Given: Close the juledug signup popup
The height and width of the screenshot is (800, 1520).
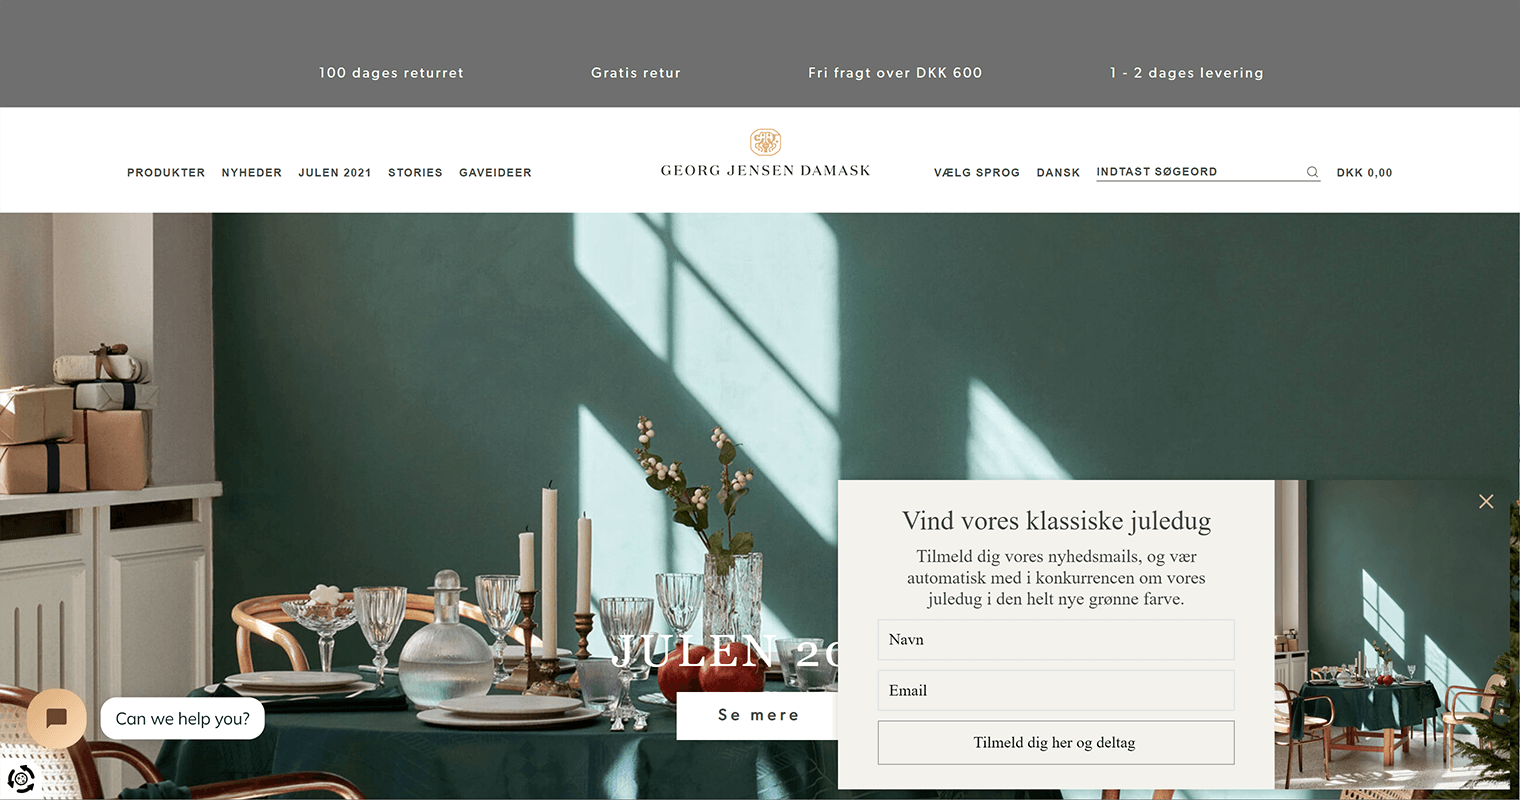Looking at the screenshot, I should (1486, 501).
